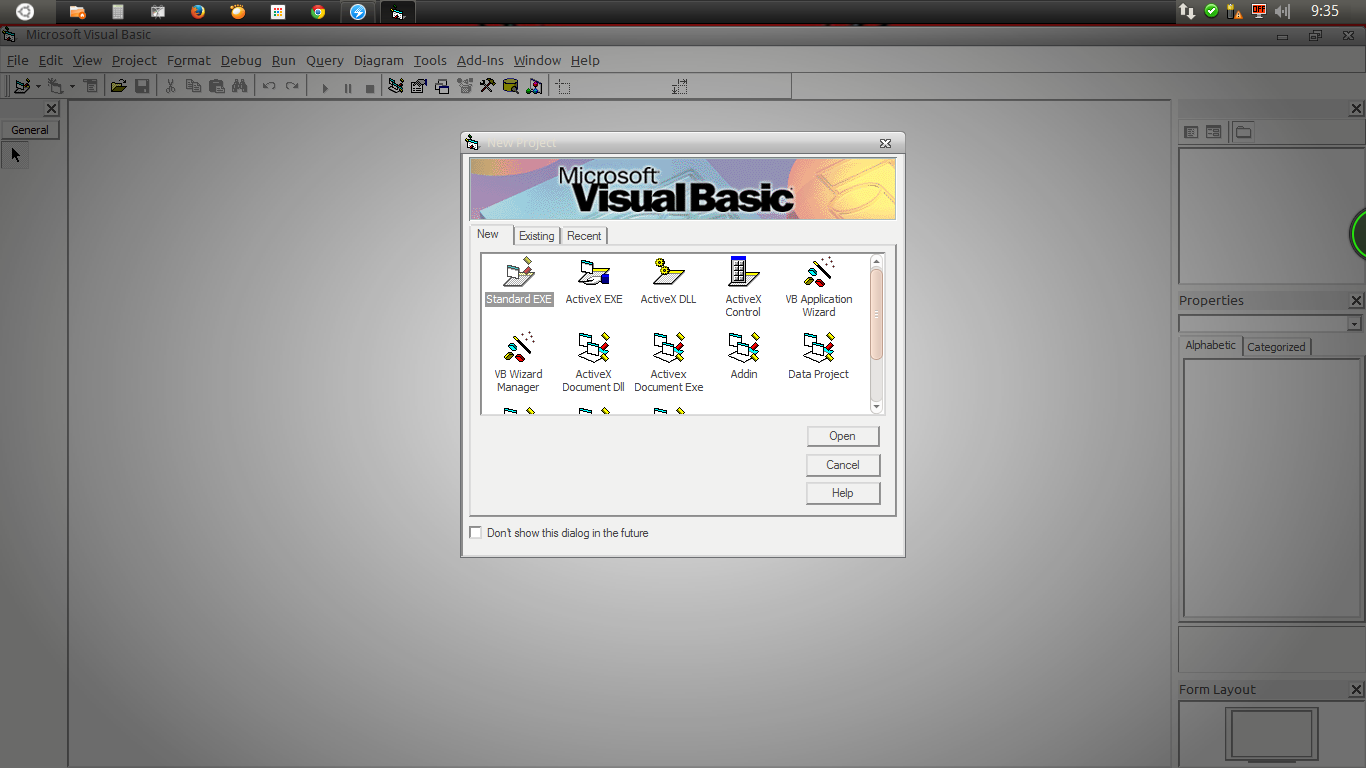1366x768 pixels.
Task: Open the Properties object dropdown list
Action: tap(1354, 324)
